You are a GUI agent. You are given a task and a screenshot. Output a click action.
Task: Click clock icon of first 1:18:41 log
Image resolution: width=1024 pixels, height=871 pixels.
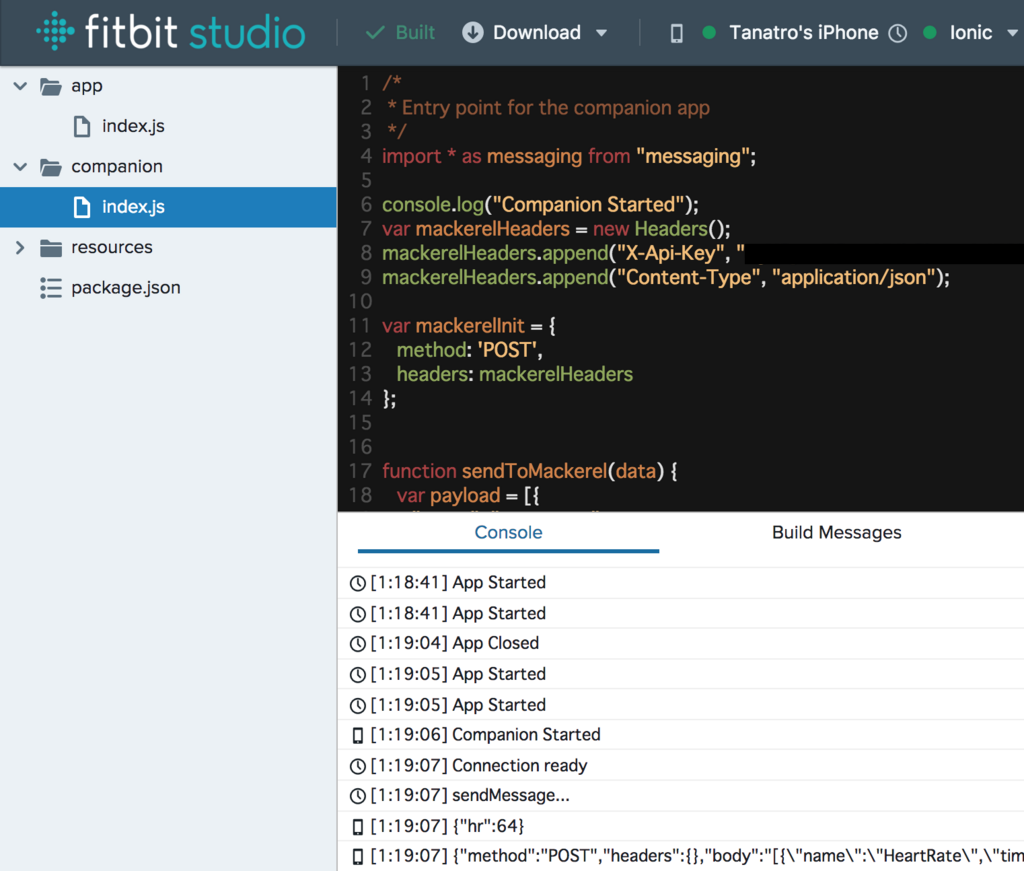(x=357, y=583)
